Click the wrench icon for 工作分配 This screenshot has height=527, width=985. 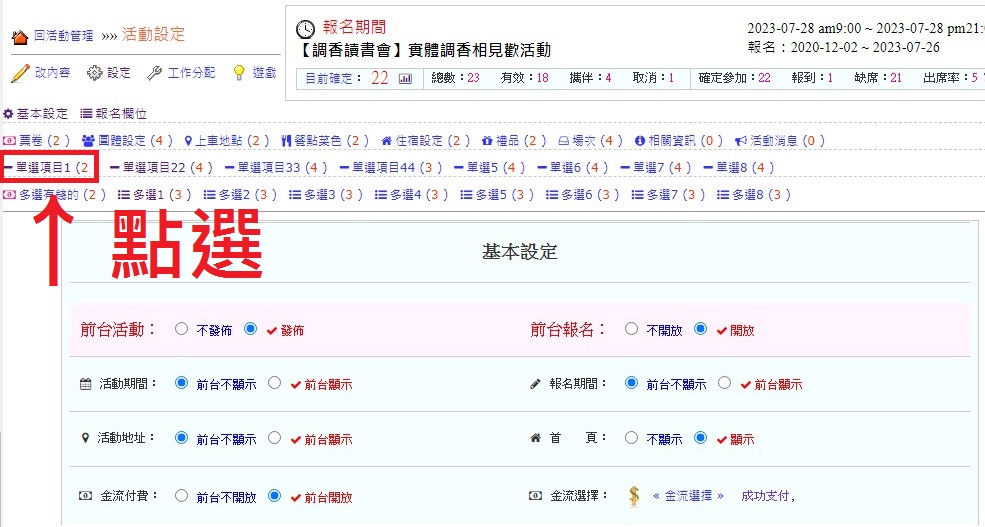[154, 73]
